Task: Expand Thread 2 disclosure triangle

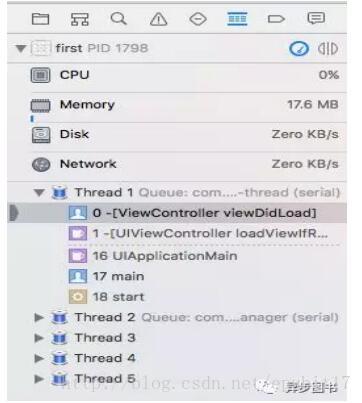Action: pos(39,317)
